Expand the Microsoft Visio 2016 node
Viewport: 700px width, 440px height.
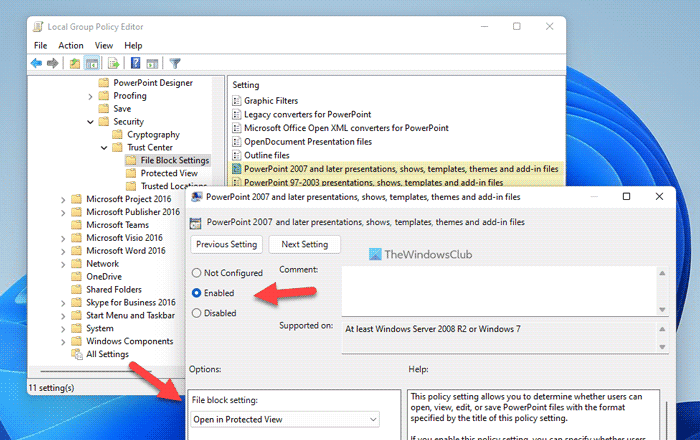coord(63,239)
